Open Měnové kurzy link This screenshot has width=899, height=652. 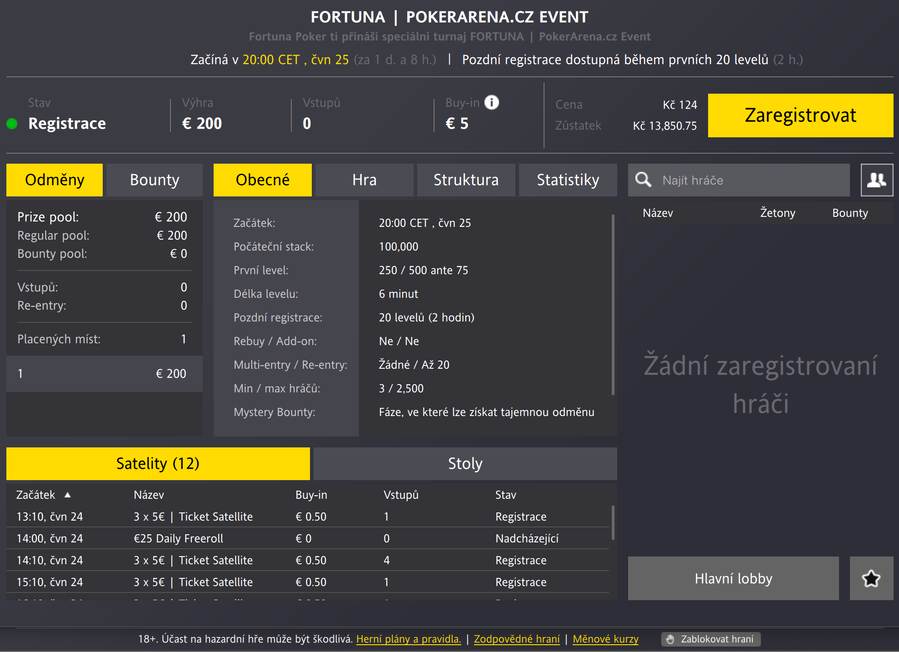605,639
